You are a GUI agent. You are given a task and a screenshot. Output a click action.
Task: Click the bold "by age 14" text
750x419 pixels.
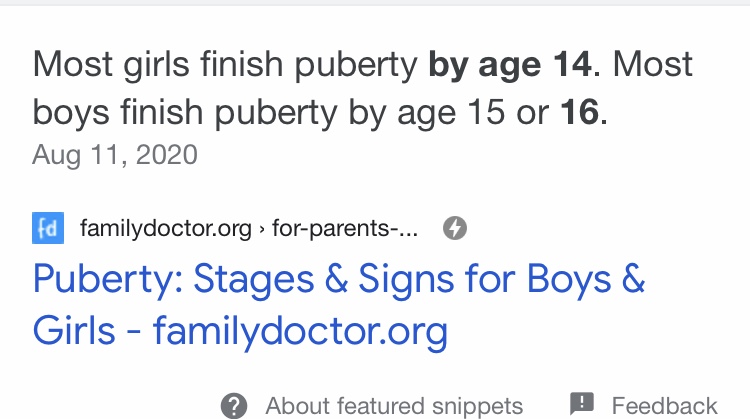tap(510, 65)
